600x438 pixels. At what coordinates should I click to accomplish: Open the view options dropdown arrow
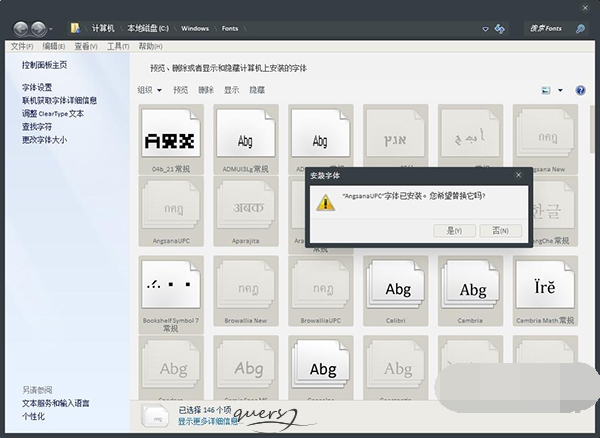tap(560, 90)
